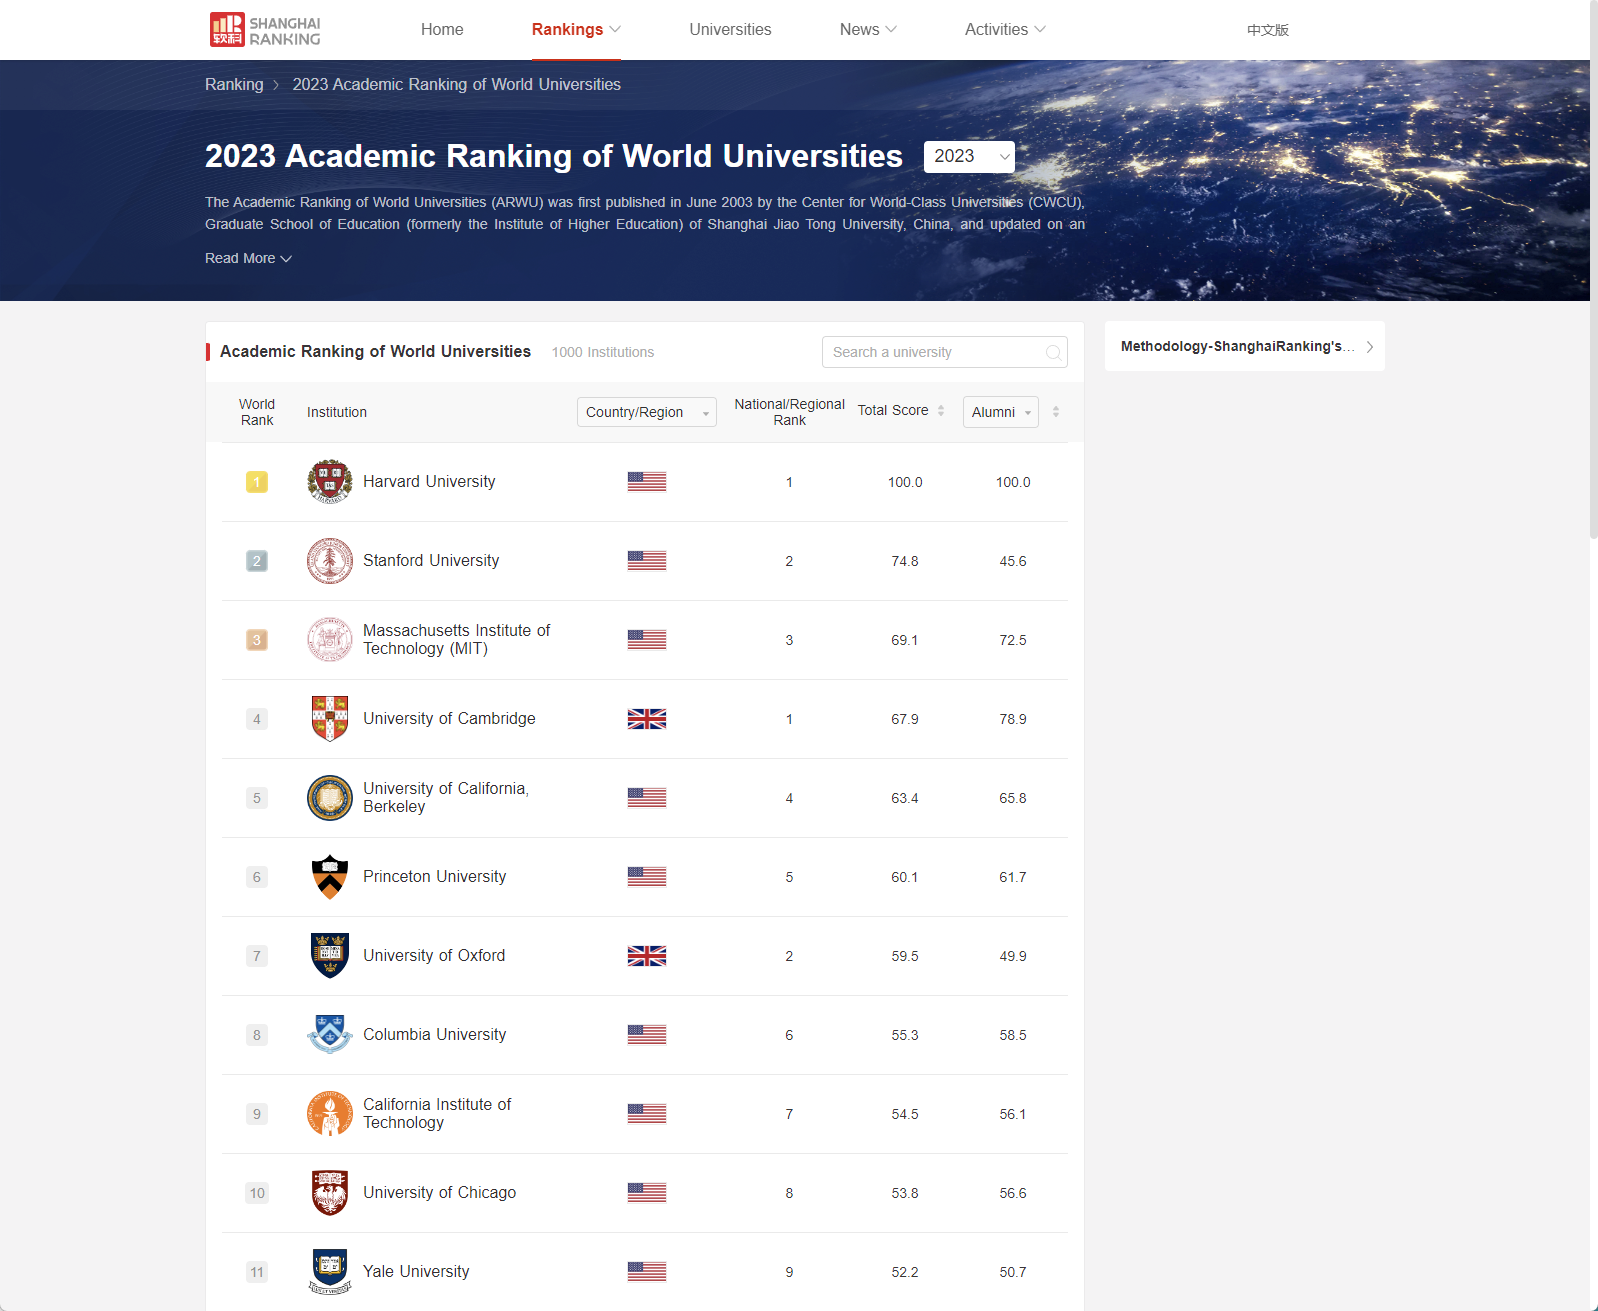Screen dimensions: 1598x1311
Task: Expand Read More description
Action: pyautogui.click(x=248, y=258)
